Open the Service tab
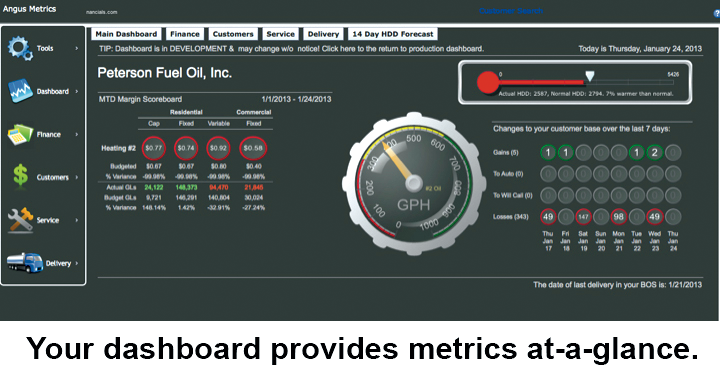The height and width of the screenshot is (380, 720). coord(281,34)
